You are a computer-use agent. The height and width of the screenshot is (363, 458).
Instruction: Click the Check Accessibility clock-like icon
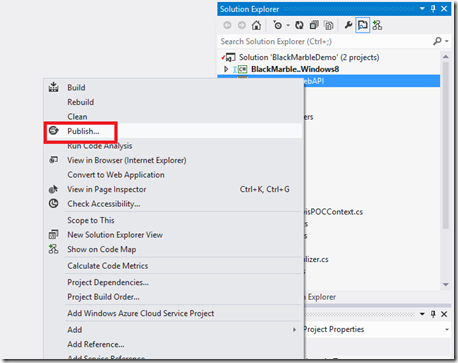pyautogui.click(x=53, y=203)
